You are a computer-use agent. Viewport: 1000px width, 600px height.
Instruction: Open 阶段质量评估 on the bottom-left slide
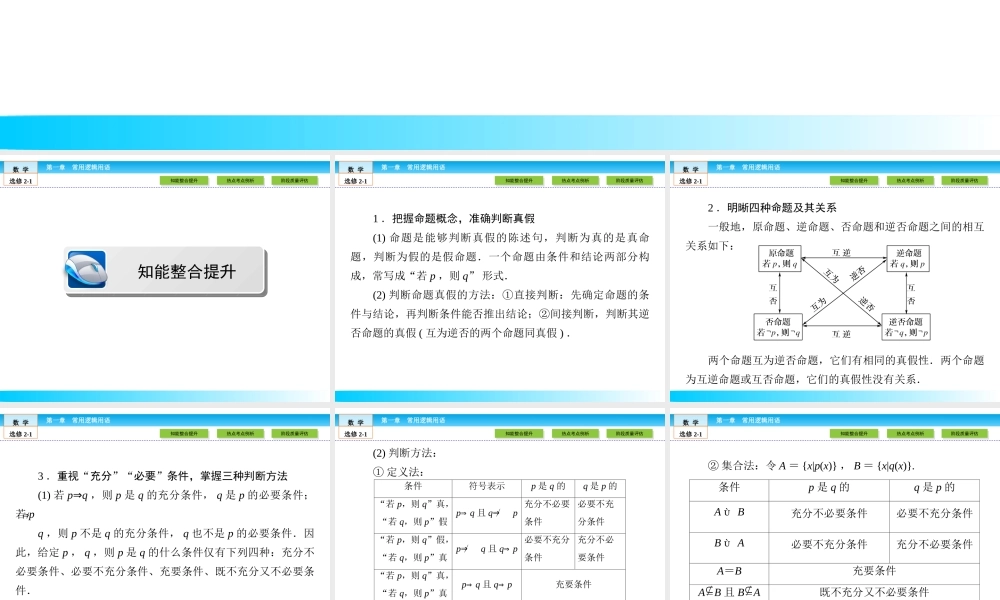click(296, 433)
